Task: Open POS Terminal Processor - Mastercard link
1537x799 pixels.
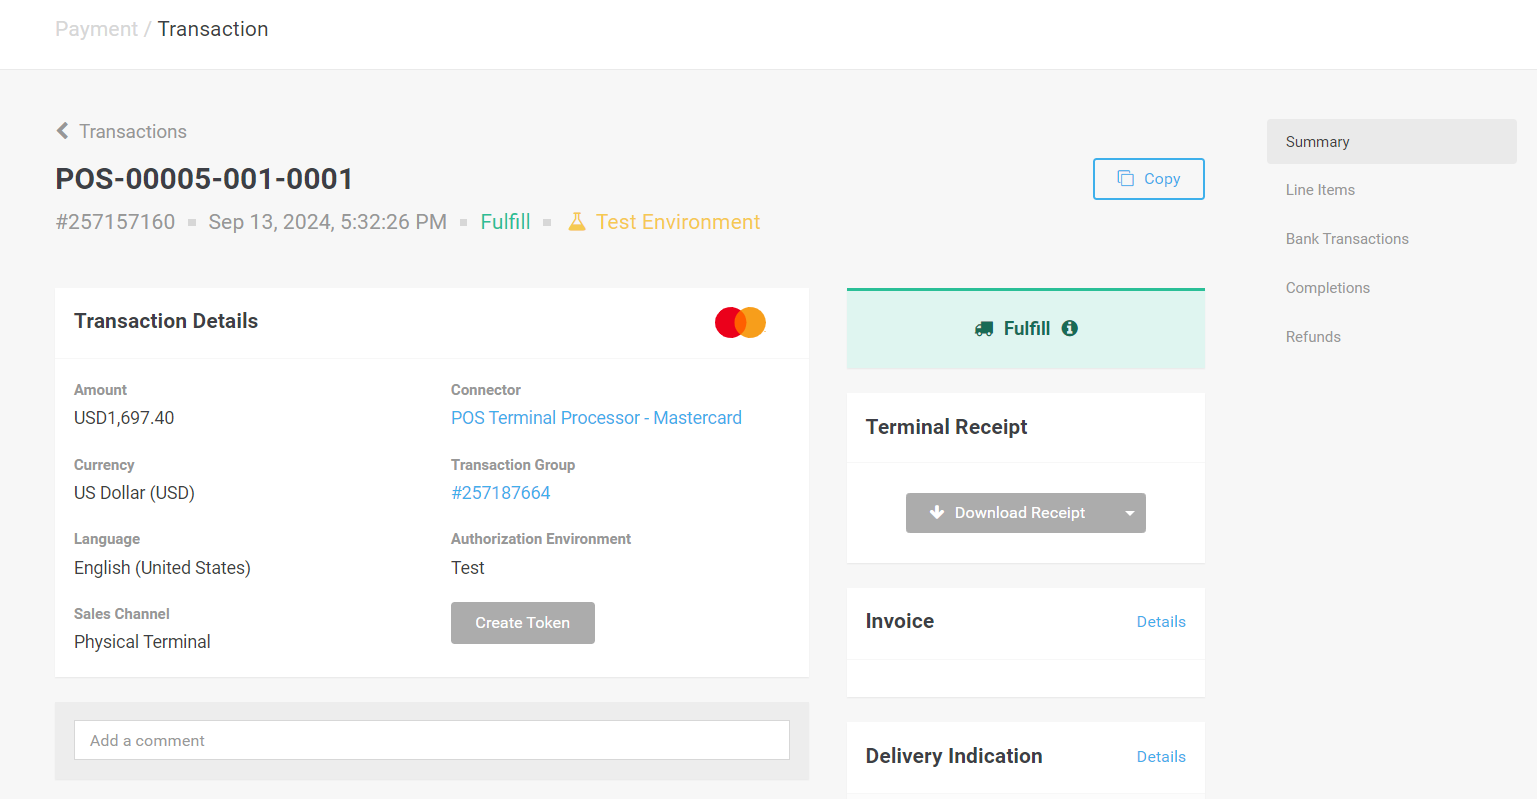Action: click(x=596, y=418)
